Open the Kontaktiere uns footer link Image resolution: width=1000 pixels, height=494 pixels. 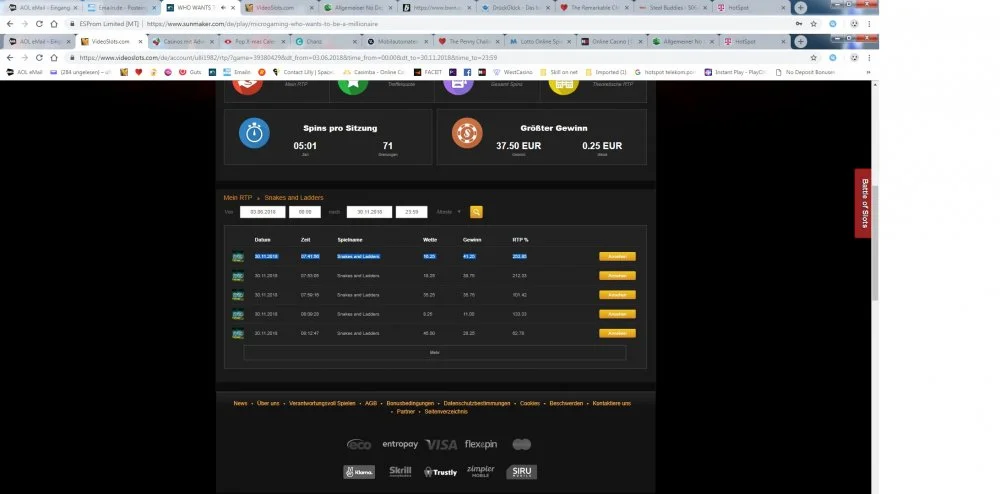tap(612, 403)
